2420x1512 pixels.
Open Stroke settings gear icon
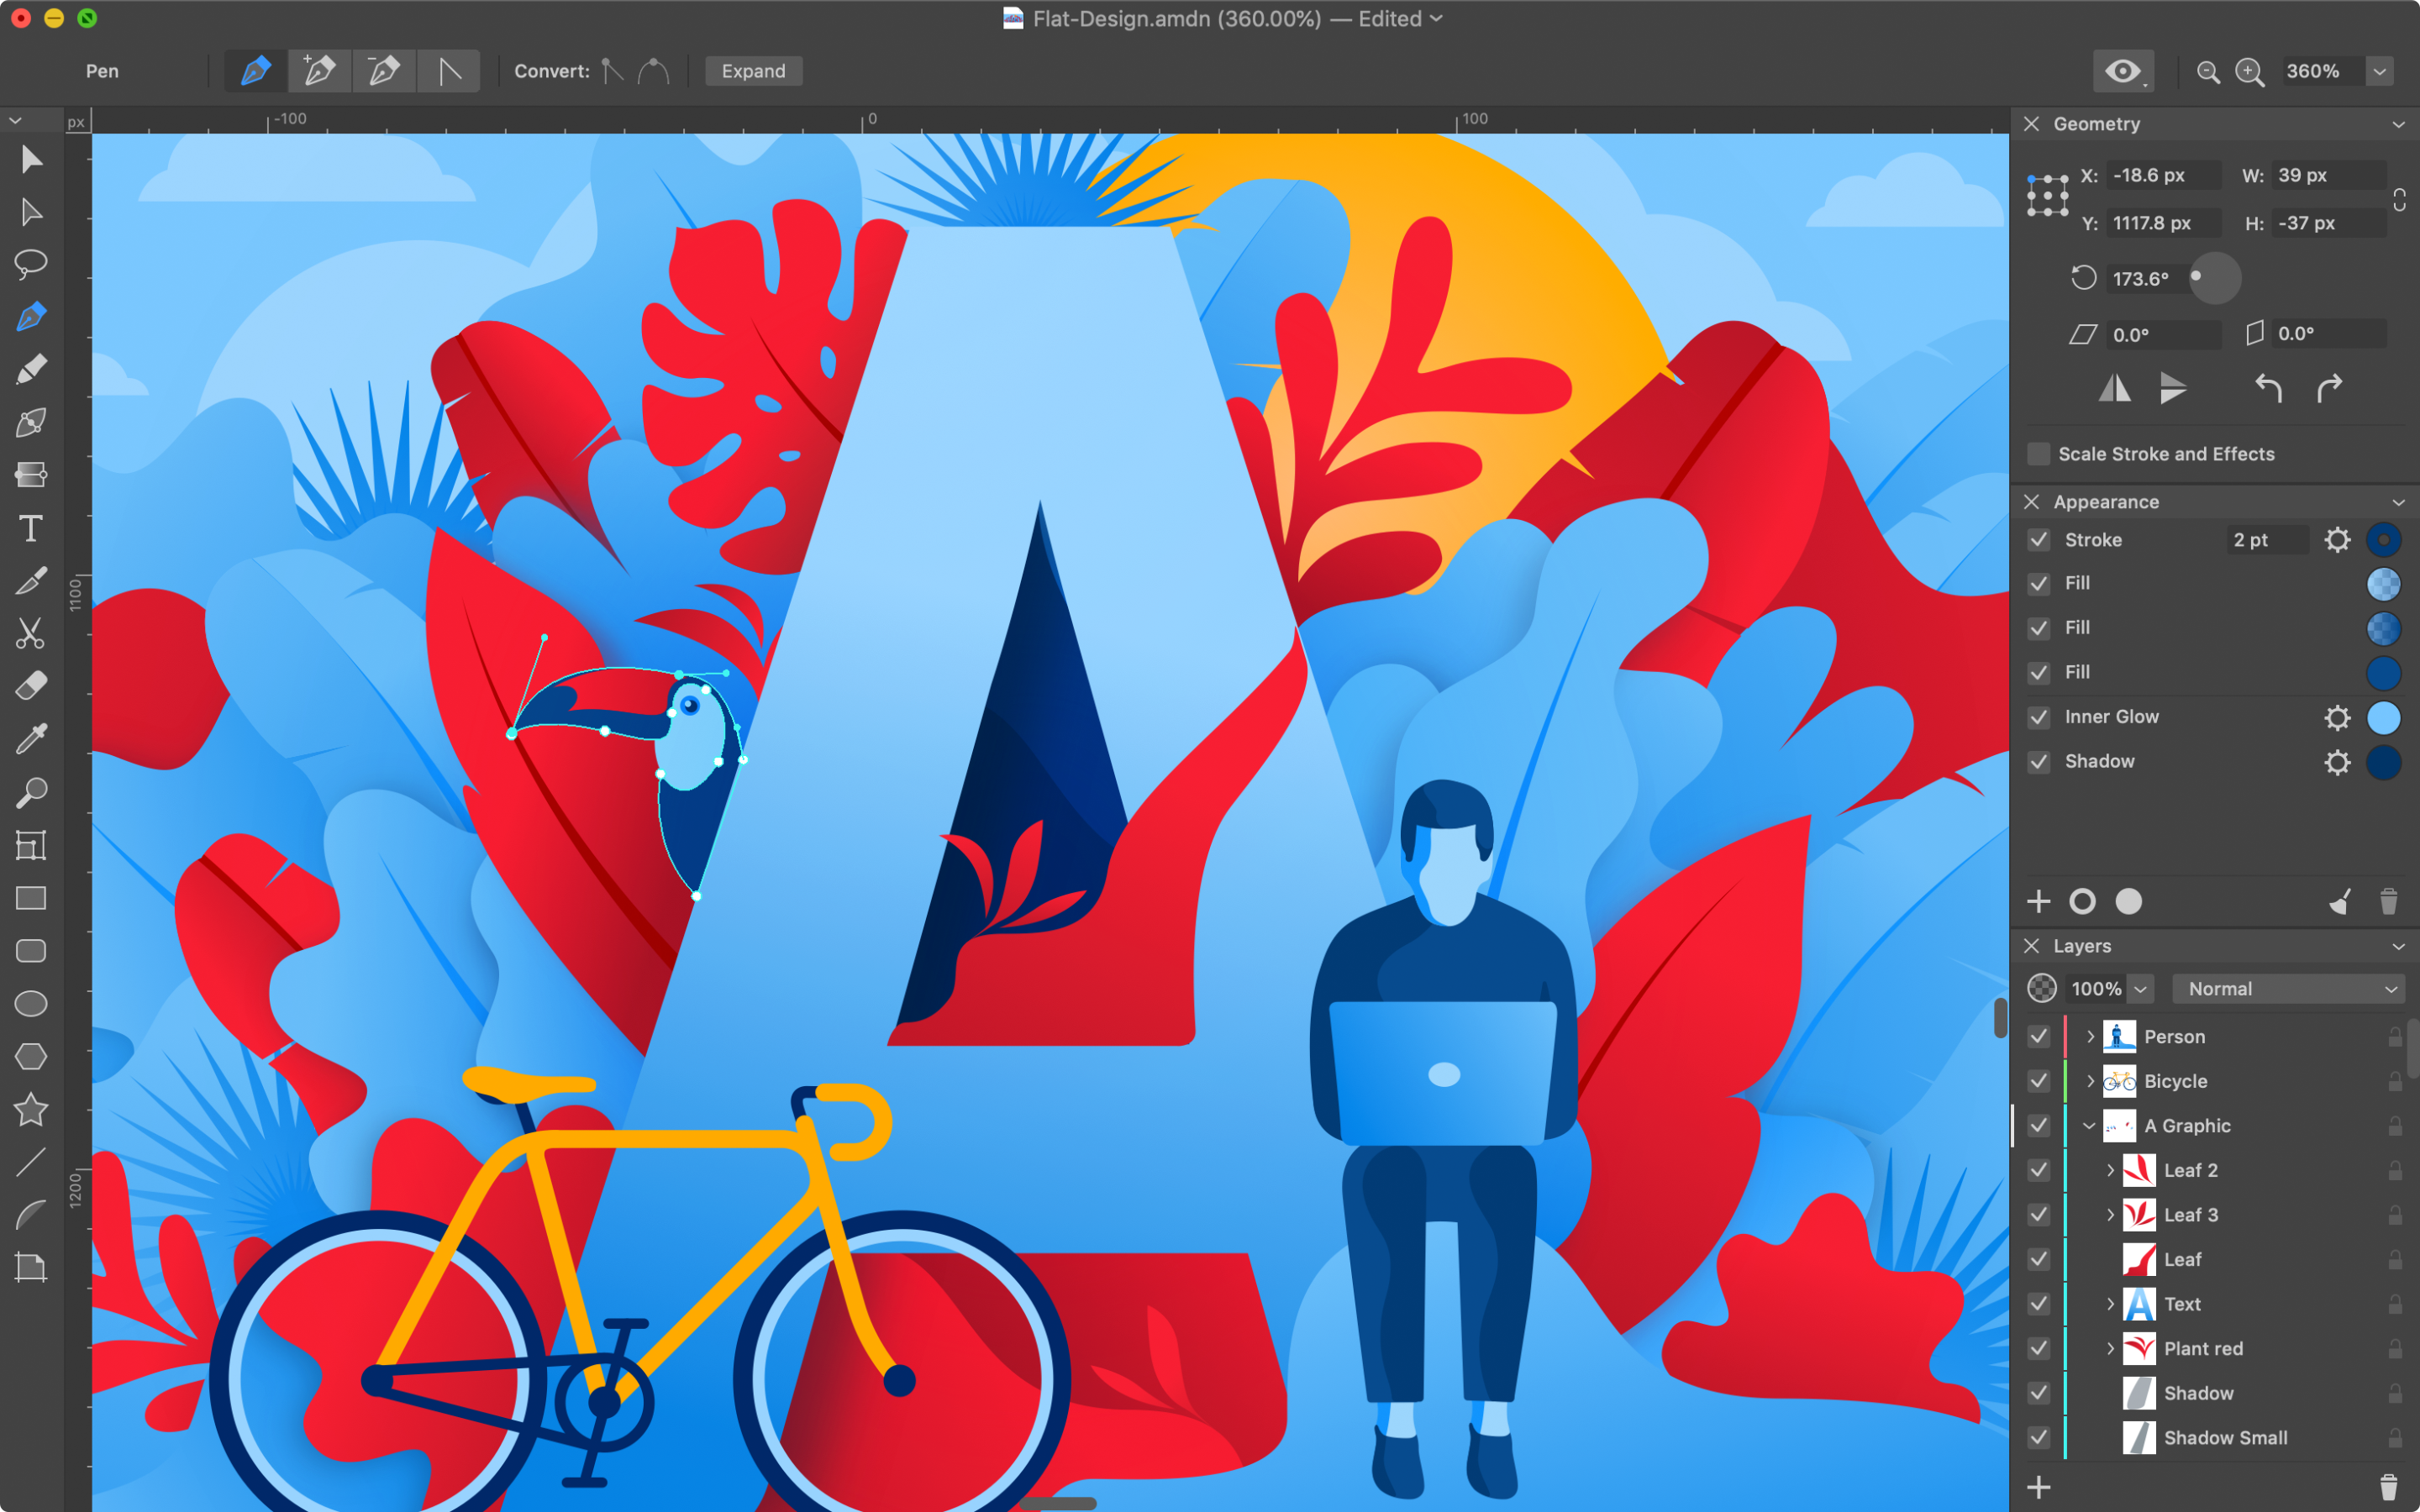[2336, 540]
